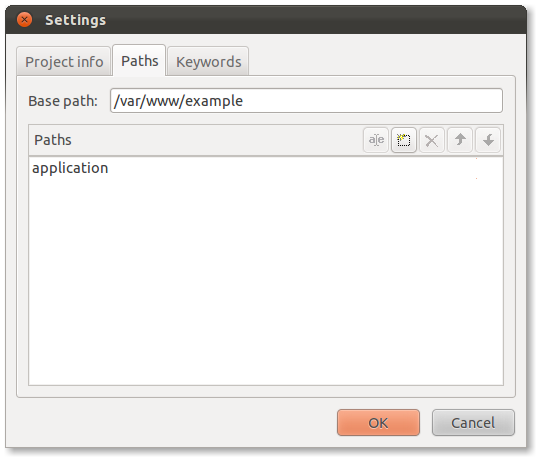Close the Settings dialog with orange X
The height and width of the screenshot is (457, 536).
pyautogui.click(x=24, y=20)
